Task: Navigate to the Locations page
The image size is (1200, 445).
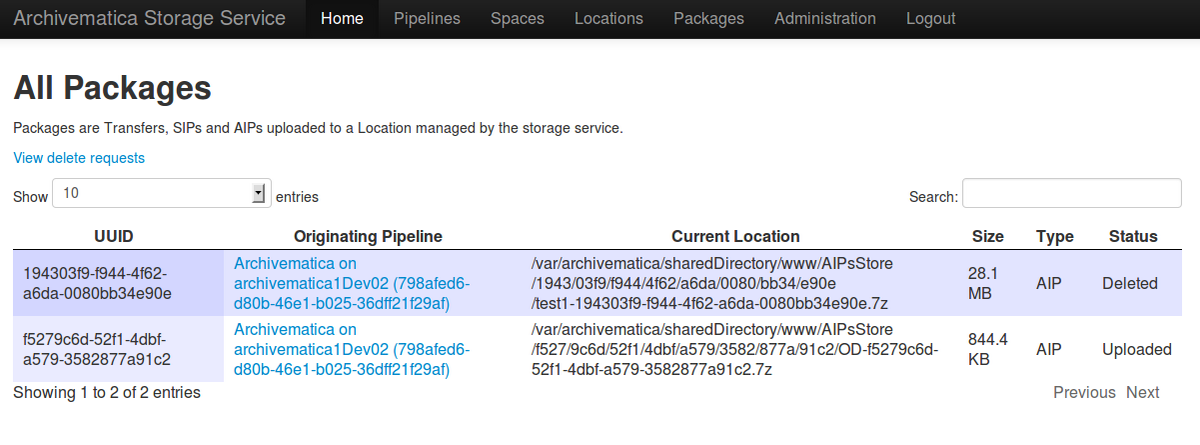Action: 609,19
